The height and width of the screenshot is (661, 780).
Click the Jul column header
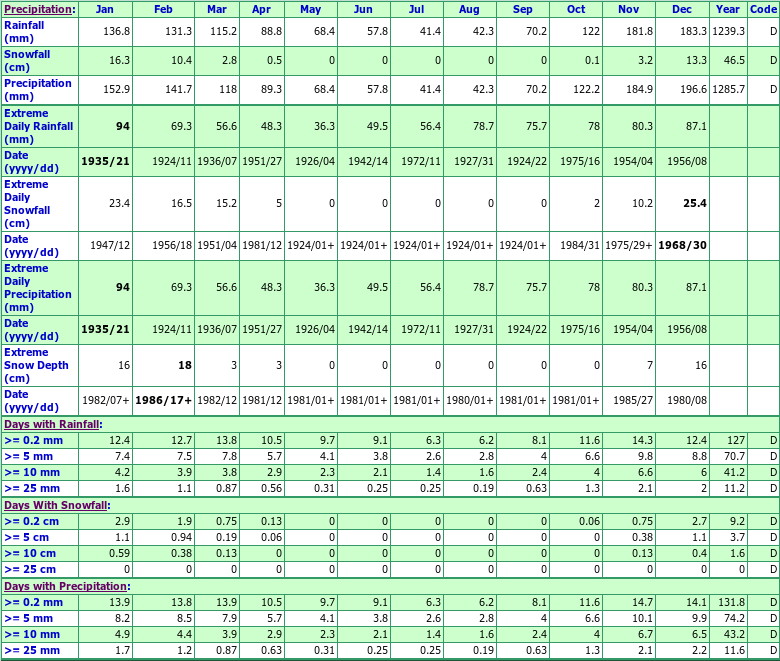[416, 9]
